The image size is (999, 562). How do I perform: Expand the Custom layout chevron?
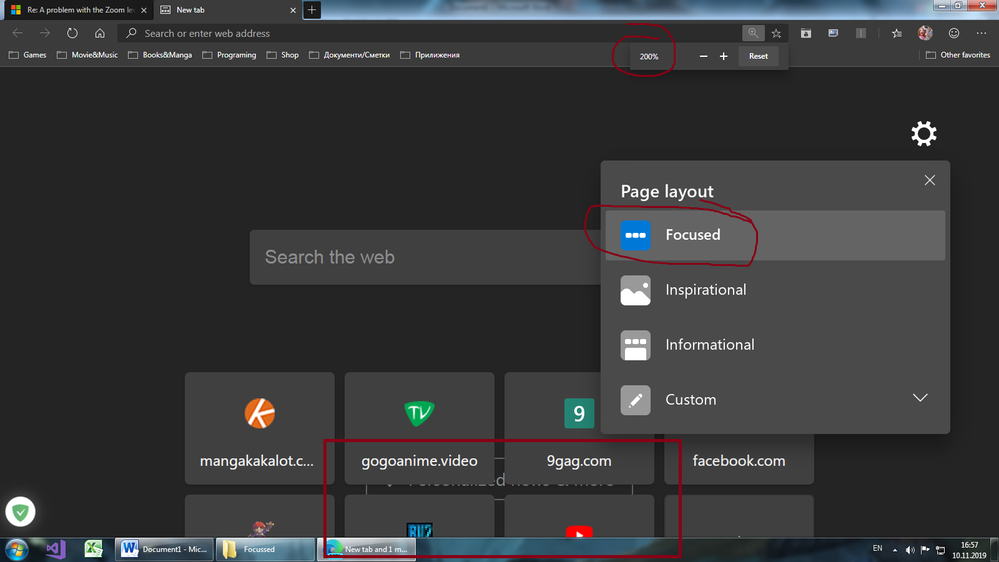pos(920,398)
